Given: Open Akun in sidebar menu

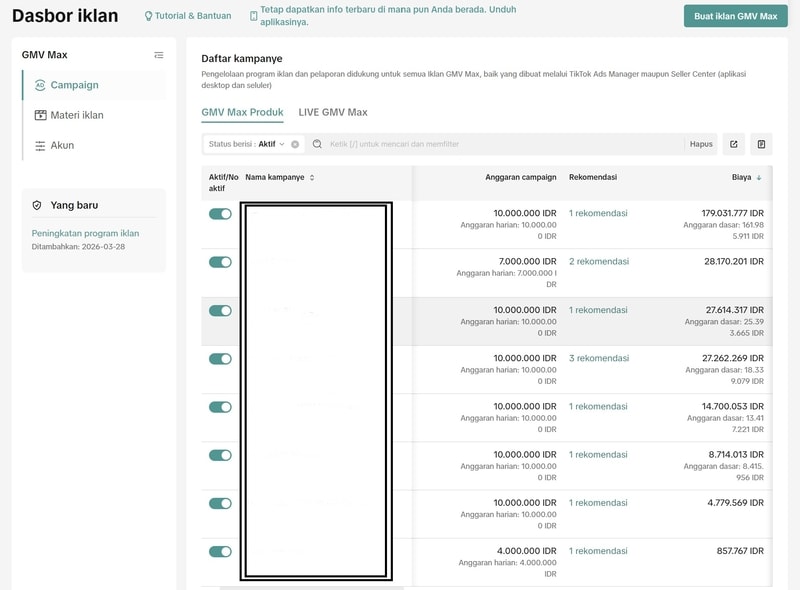Looking at the screenshot, I should coord(94,146).
